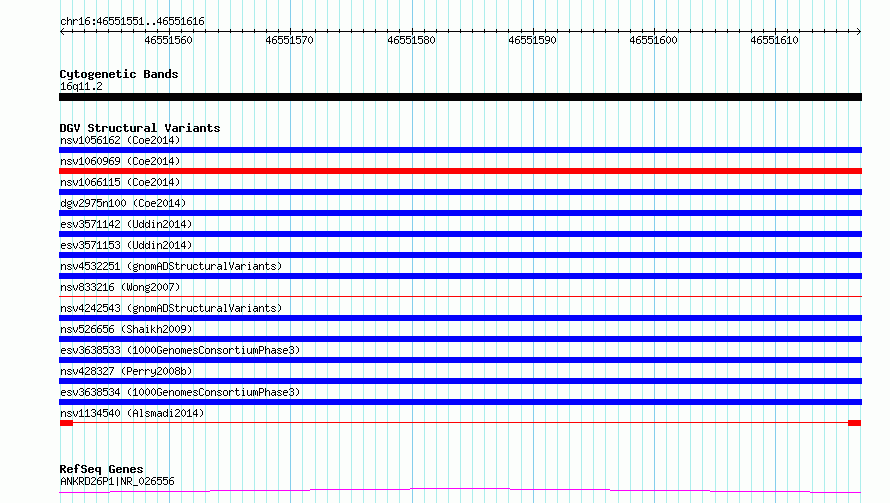Click the magenta ANKRD26P1 gene line
Screen dimensions: 890x503
pyautogui.click(x=460, y=490)
